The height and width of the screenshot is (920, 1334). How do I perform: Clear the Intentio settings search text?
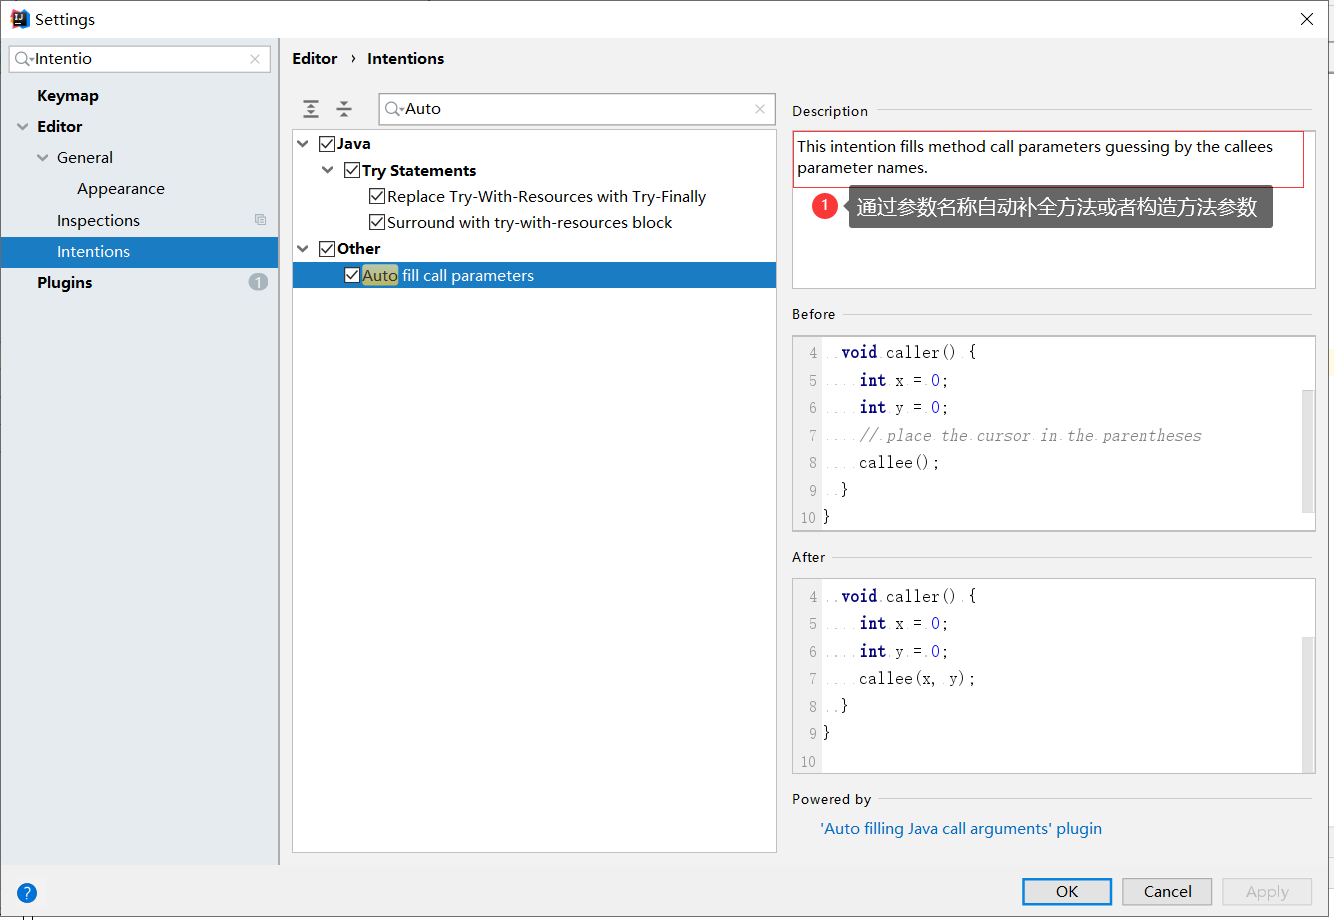coord(255,59)
